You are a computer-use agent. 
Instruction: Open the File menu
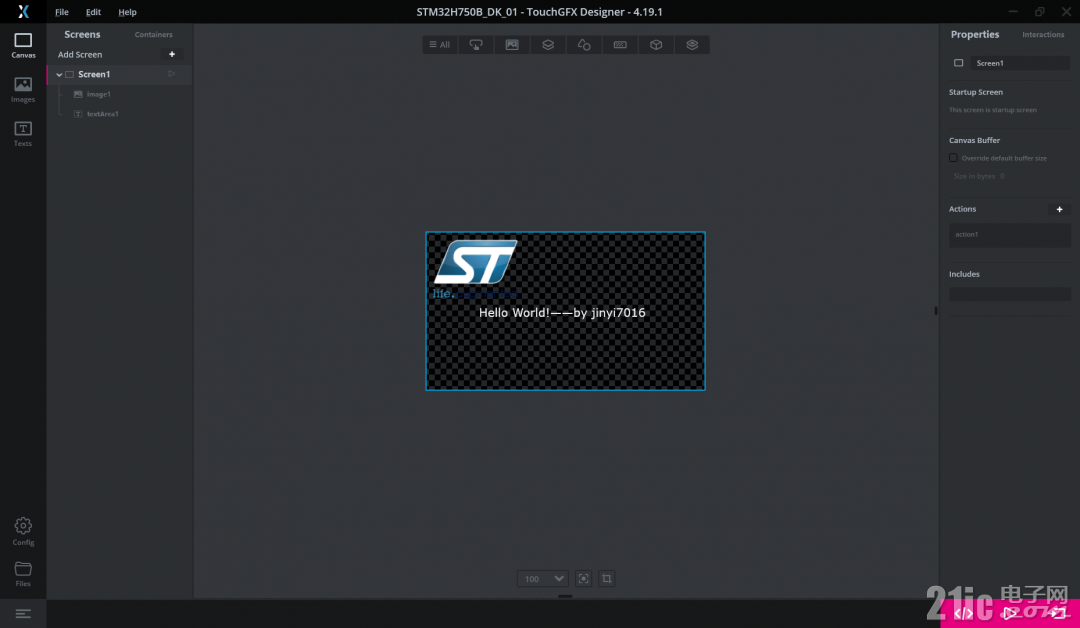click(62, 12)
